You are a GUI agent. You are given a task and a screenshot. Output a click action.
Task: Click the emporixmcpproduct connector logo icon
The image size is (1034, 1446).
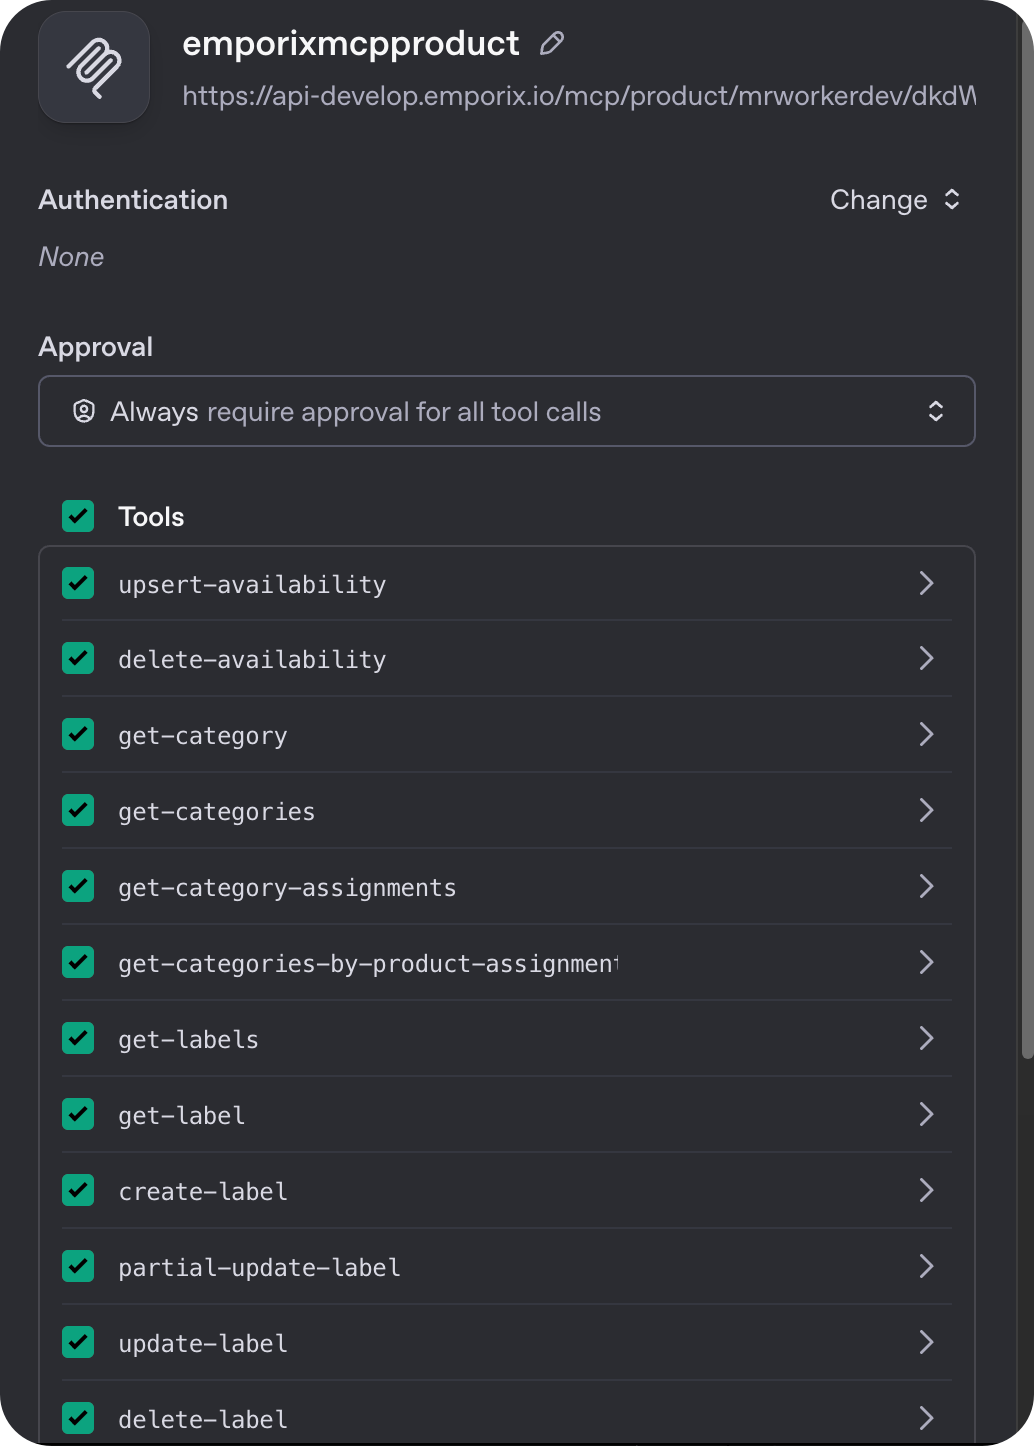[94, 67]
